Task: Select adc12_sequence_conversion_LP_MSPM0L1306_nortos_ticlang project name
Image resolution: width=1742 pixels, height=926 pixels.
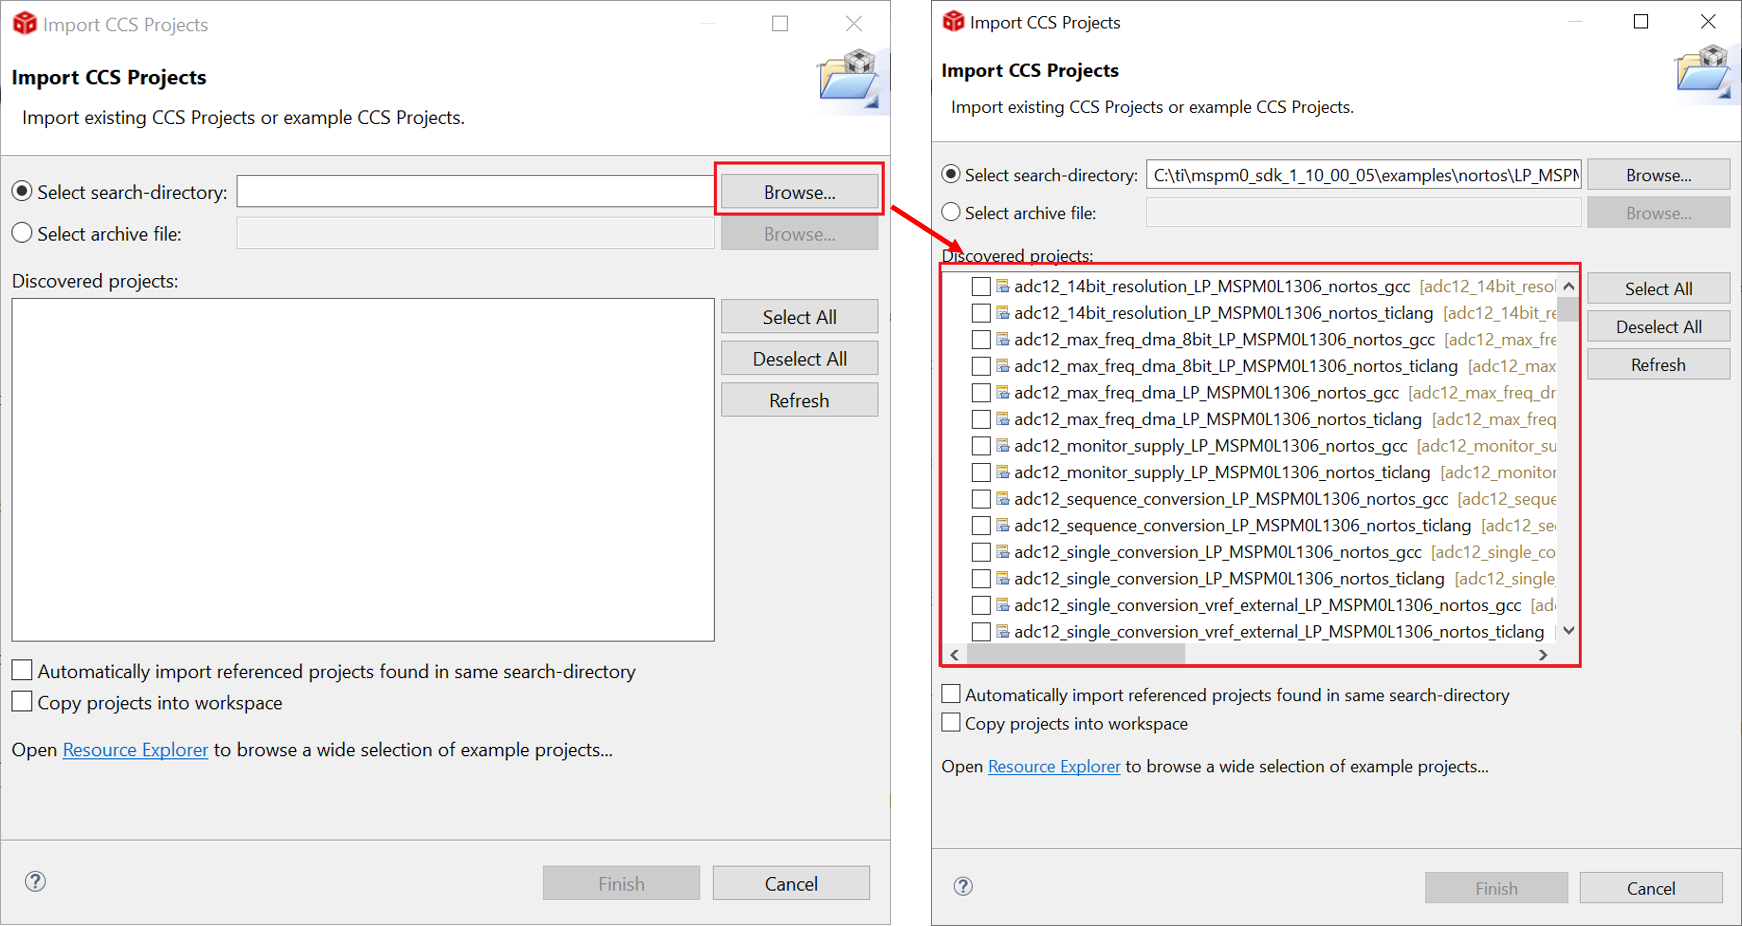Action: 1243,525
